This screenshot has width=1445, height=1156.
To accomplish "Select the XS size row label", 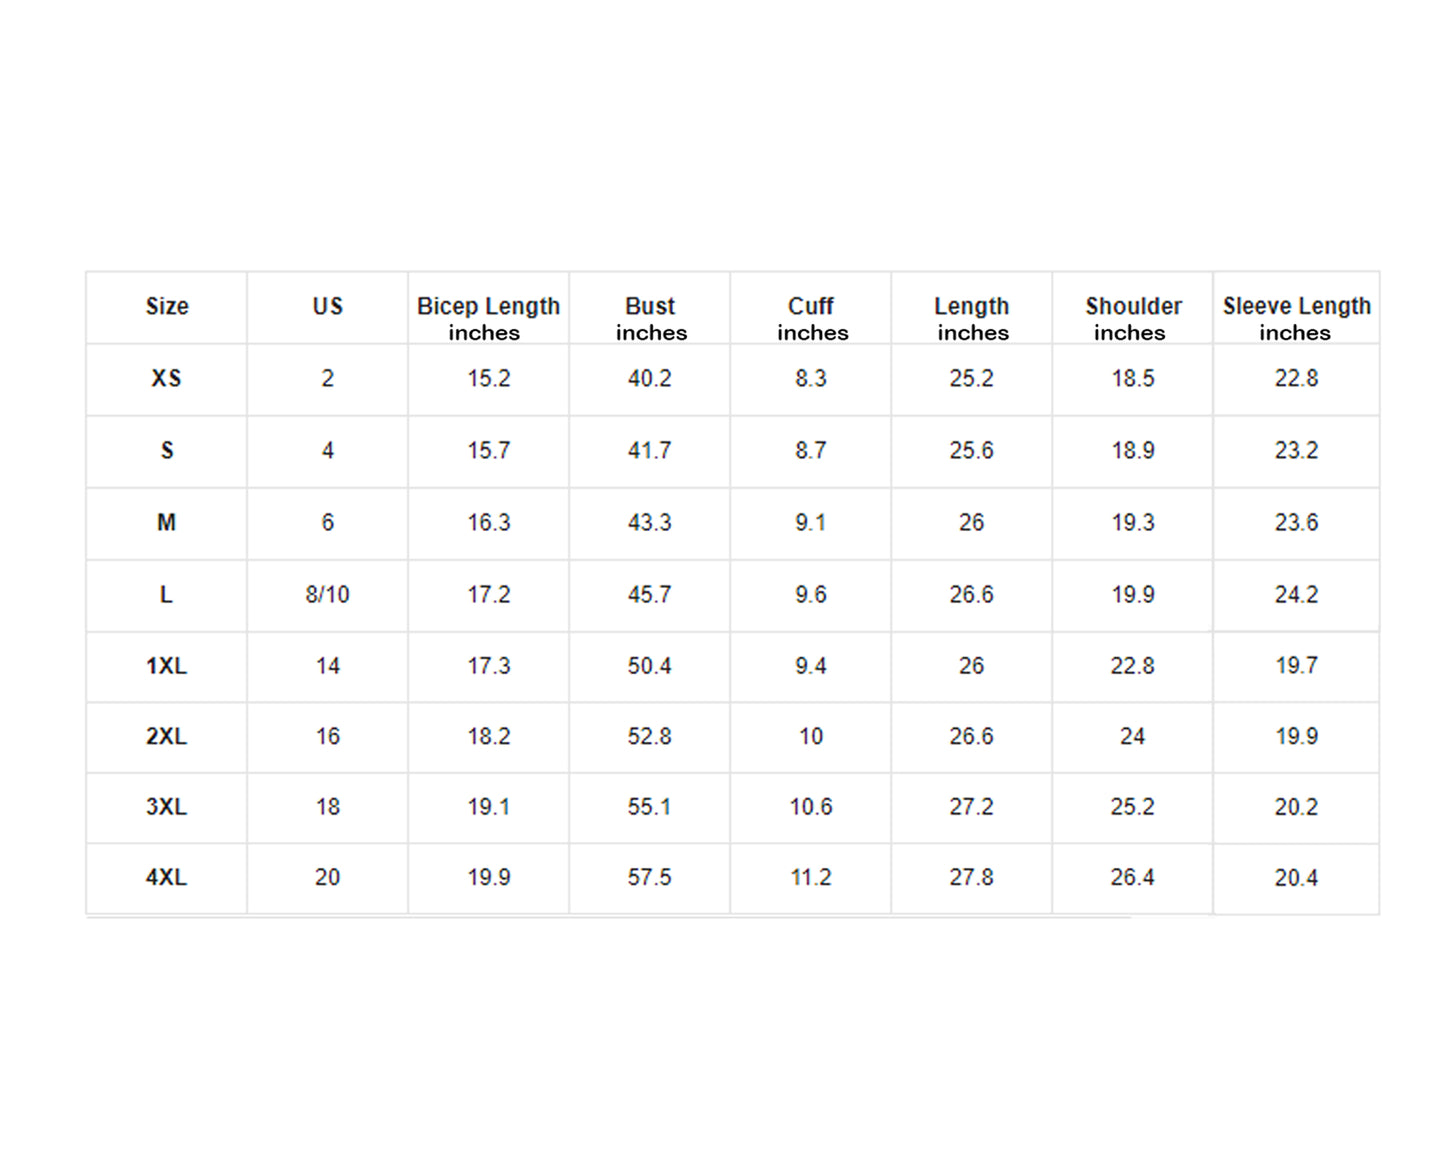I will pyautogui.click(x=167, y=379).
